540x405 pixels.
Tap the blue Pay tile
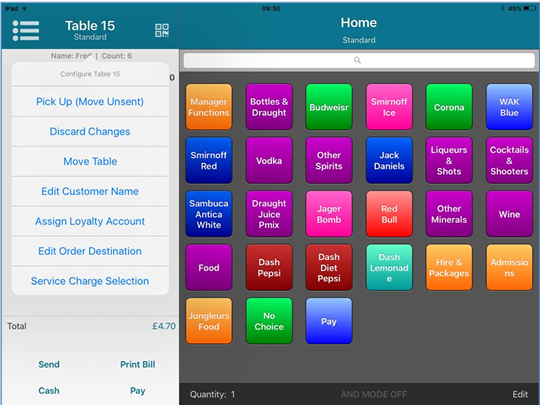(329, 321)
